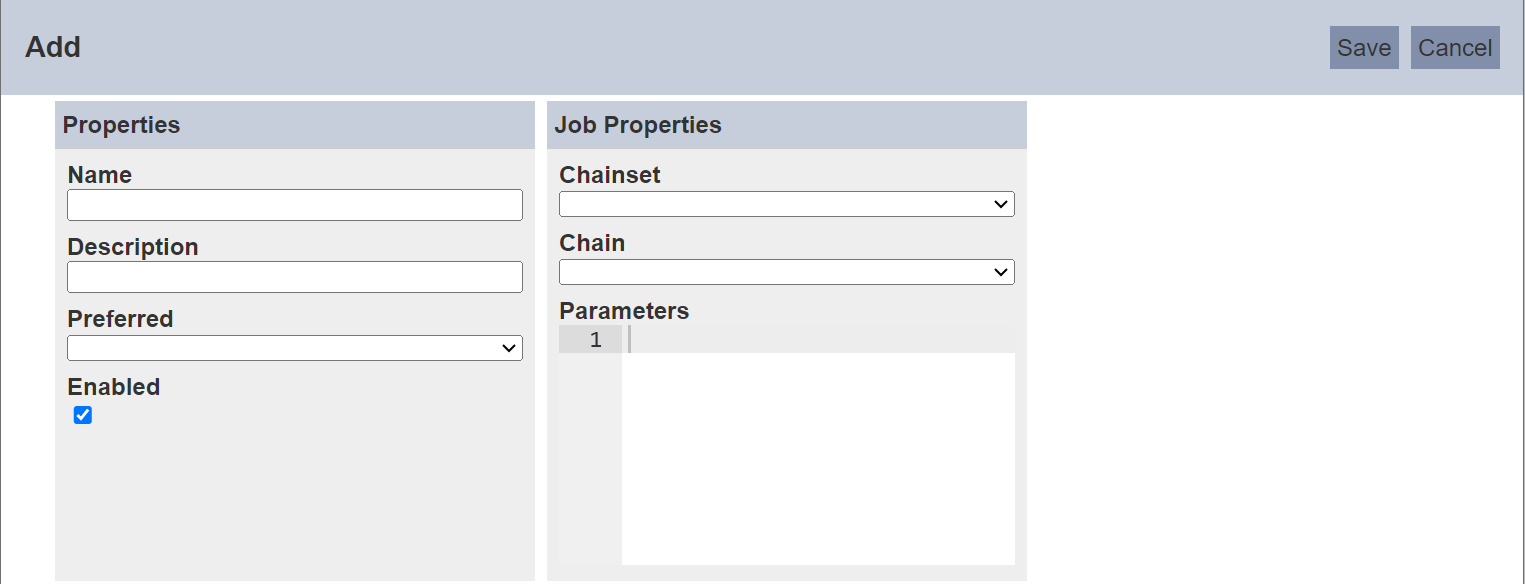
Task: Click the Enabled label
Action: [x=114, y=387]
